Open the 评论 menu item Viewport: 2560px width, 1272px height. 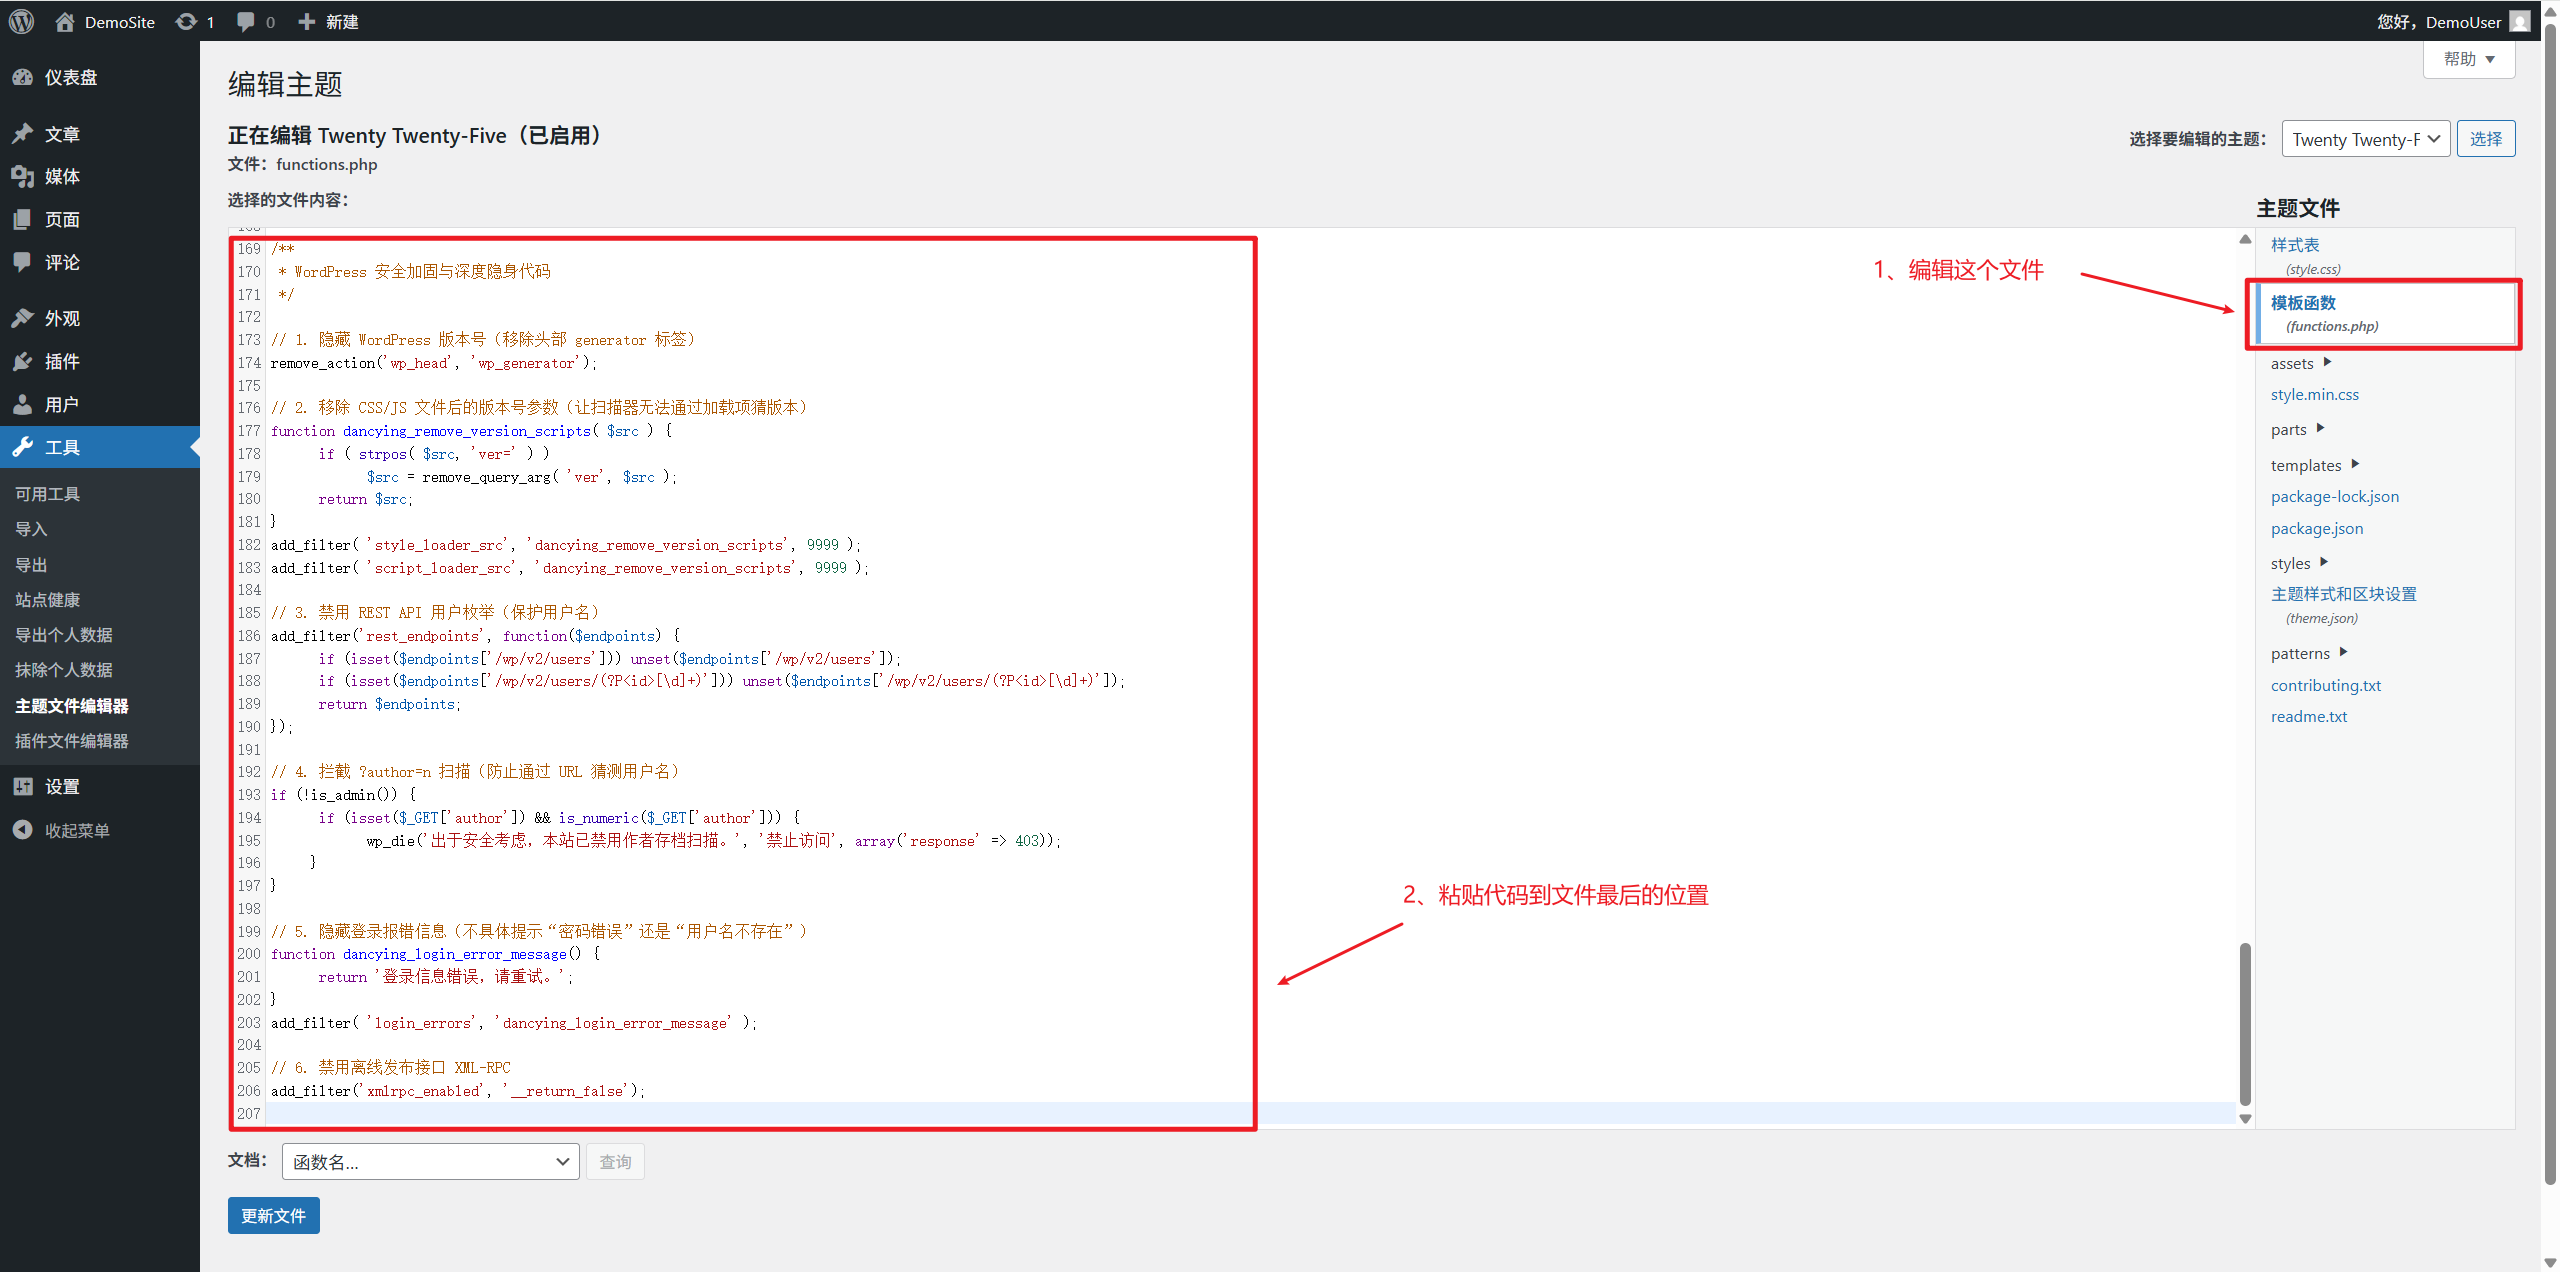tap(60, 262)
